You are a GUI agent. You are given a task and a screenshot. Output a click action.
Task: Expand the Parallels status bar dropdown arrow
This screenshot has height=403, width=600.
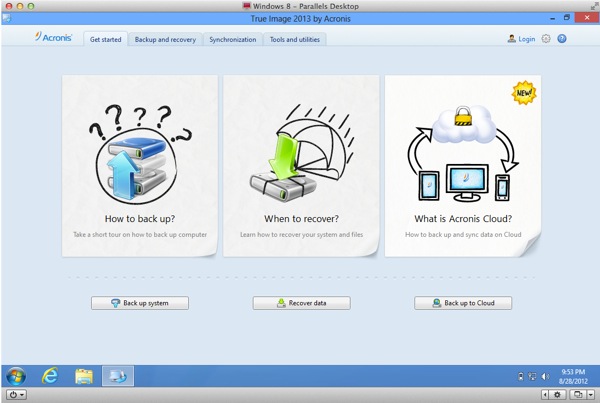[x=591, y=395]
